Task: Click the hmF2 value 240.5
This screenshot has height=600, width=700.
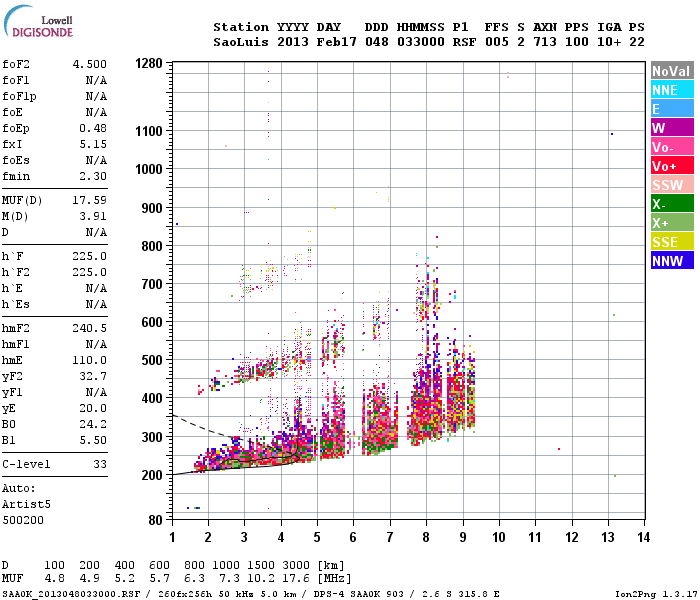Action: coord(90,329)
